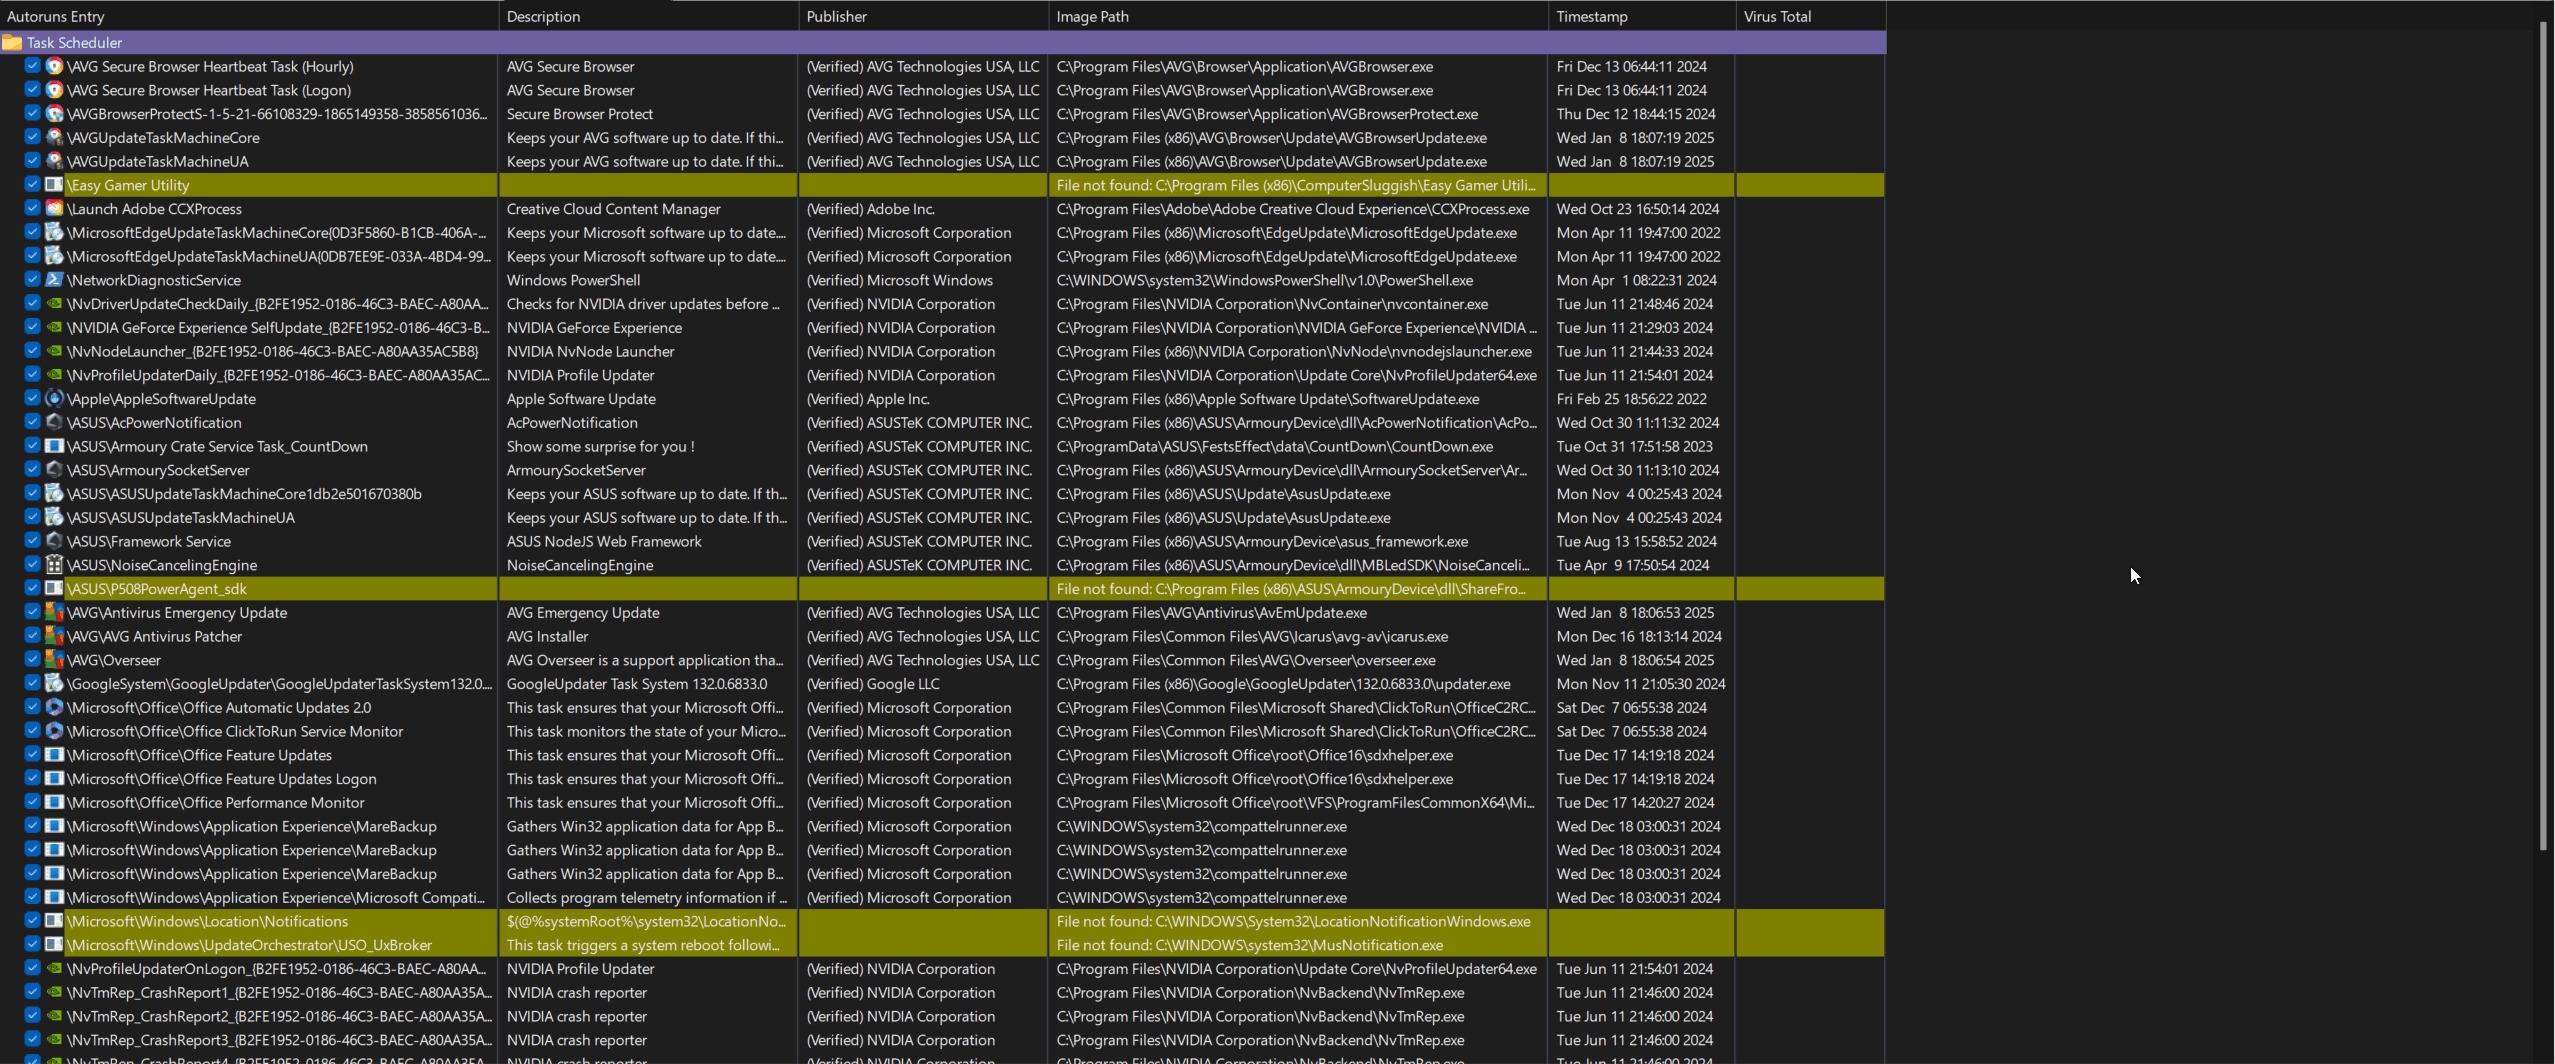
Task: Click the AVG icon beside AVG\Overseer
Action: tap(55, 659)
